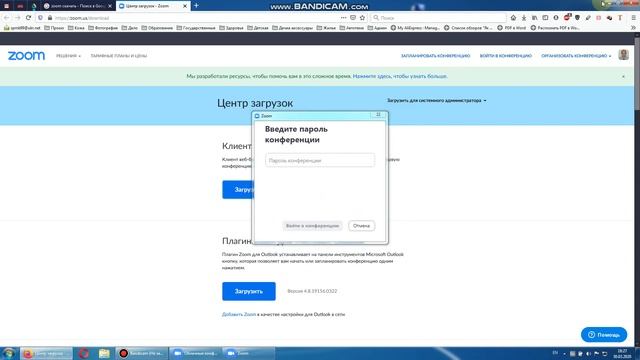Close the 'zoom скачать' search tab
The image size is (640, 360).
point(110,6)
